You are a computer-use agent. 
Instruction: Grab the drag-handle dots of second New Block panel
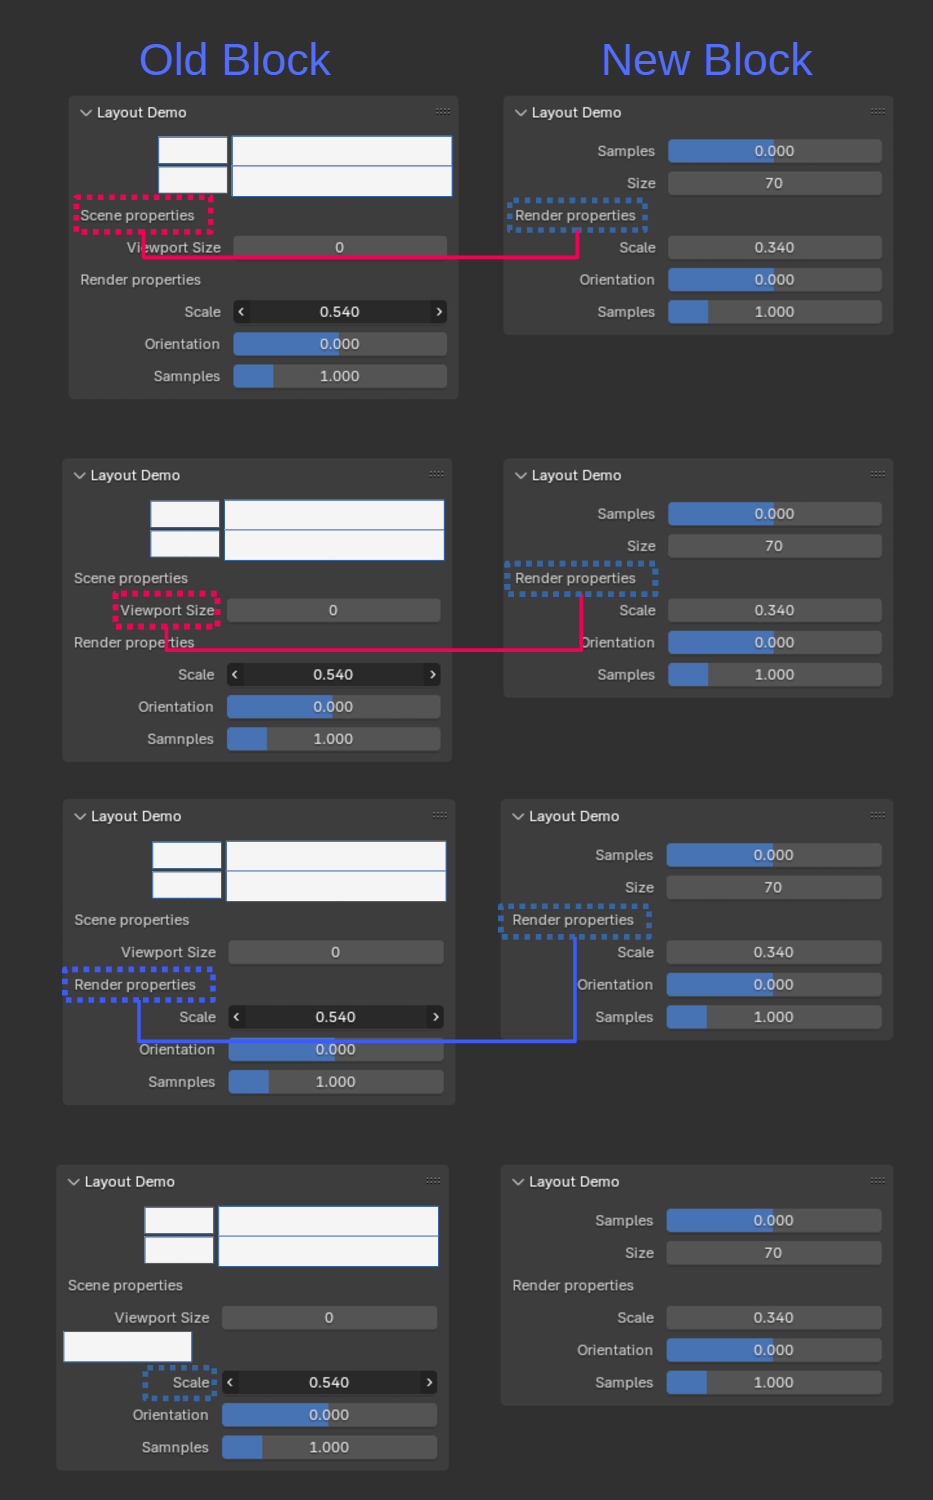pos(878,474)
